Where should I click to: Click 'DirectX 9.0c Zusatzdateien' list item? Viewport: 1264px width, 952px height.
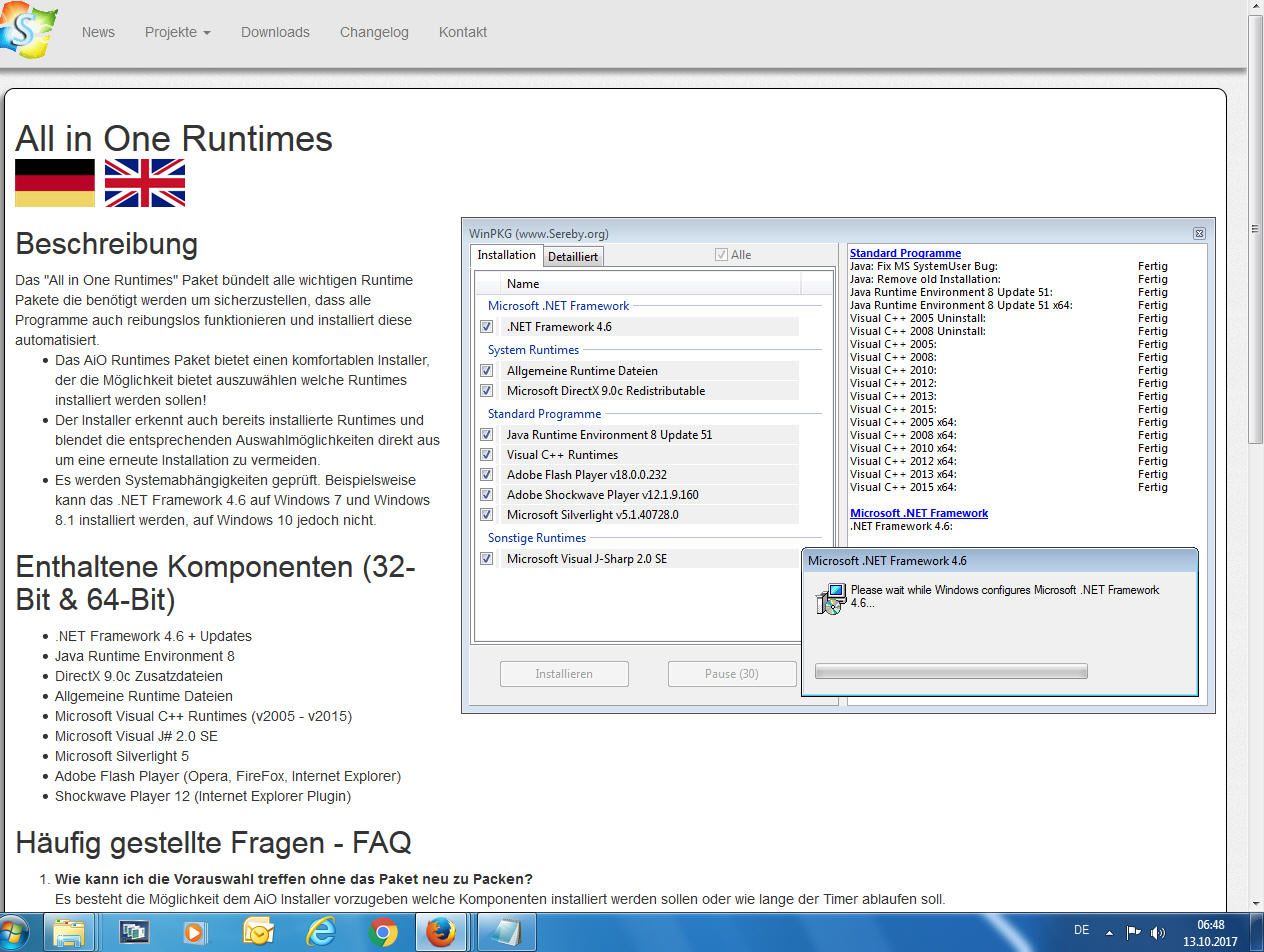pyautogui.click(x=139, y=676)
